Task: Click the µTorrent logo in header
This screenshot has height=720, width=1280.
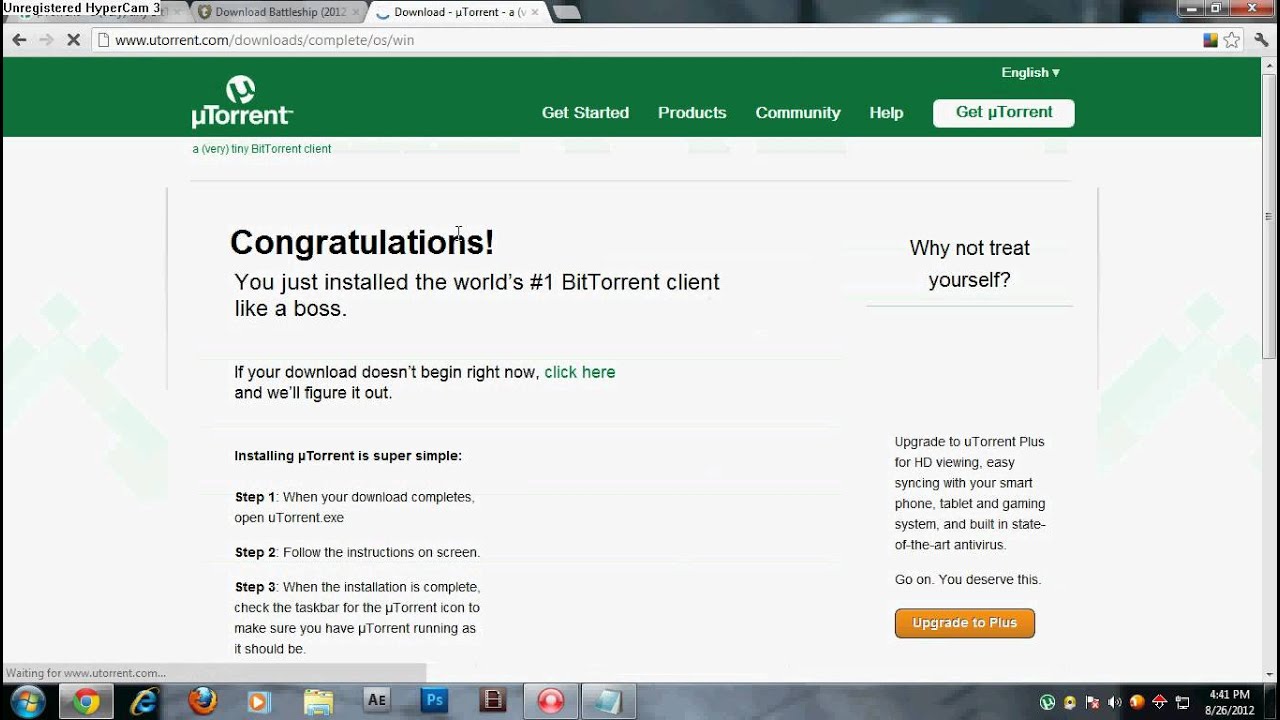Action: coord(242,102)
